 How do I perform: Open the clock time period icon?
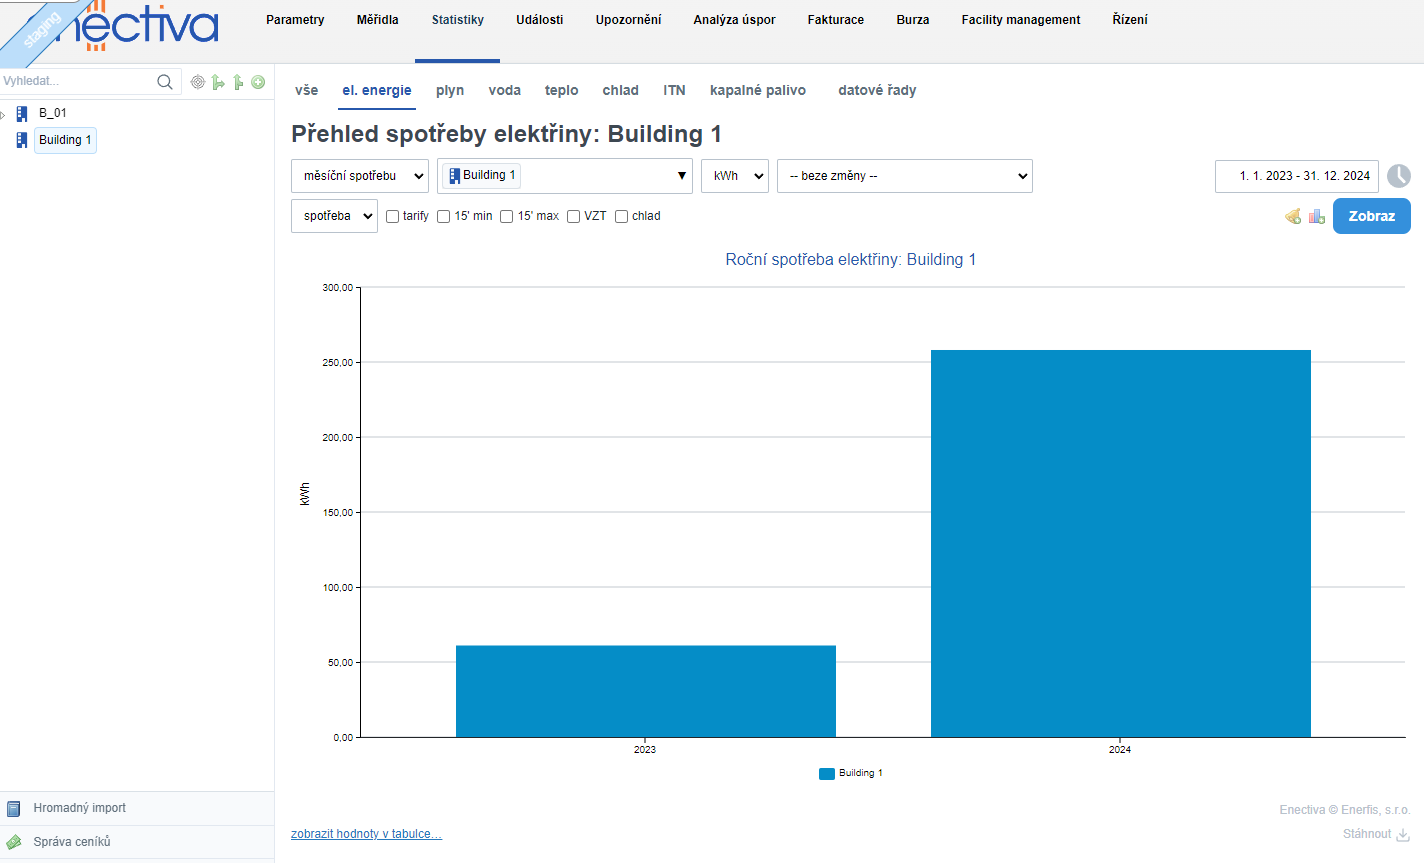(x=1399, y=176)
